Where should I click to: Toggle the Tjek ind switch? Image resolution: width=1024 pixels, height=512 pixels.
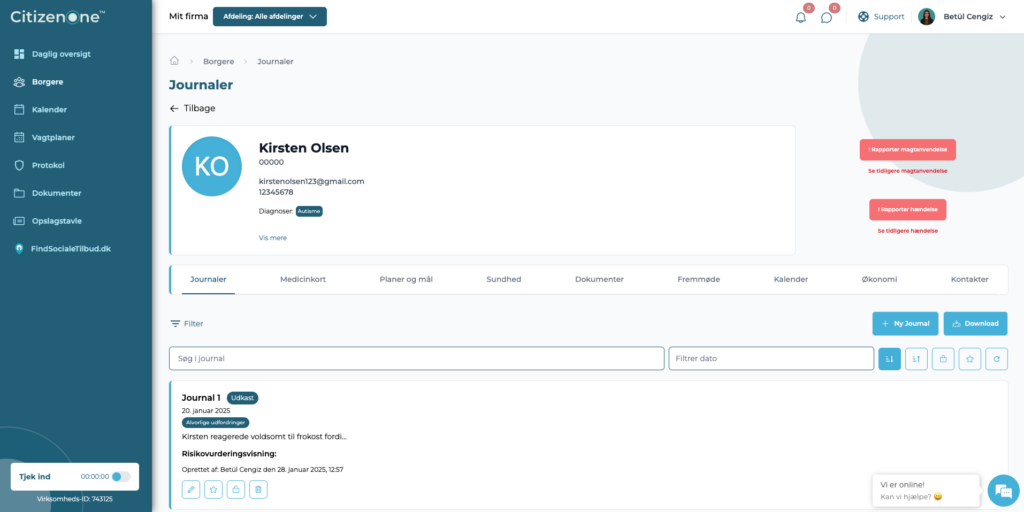point(120,477)
